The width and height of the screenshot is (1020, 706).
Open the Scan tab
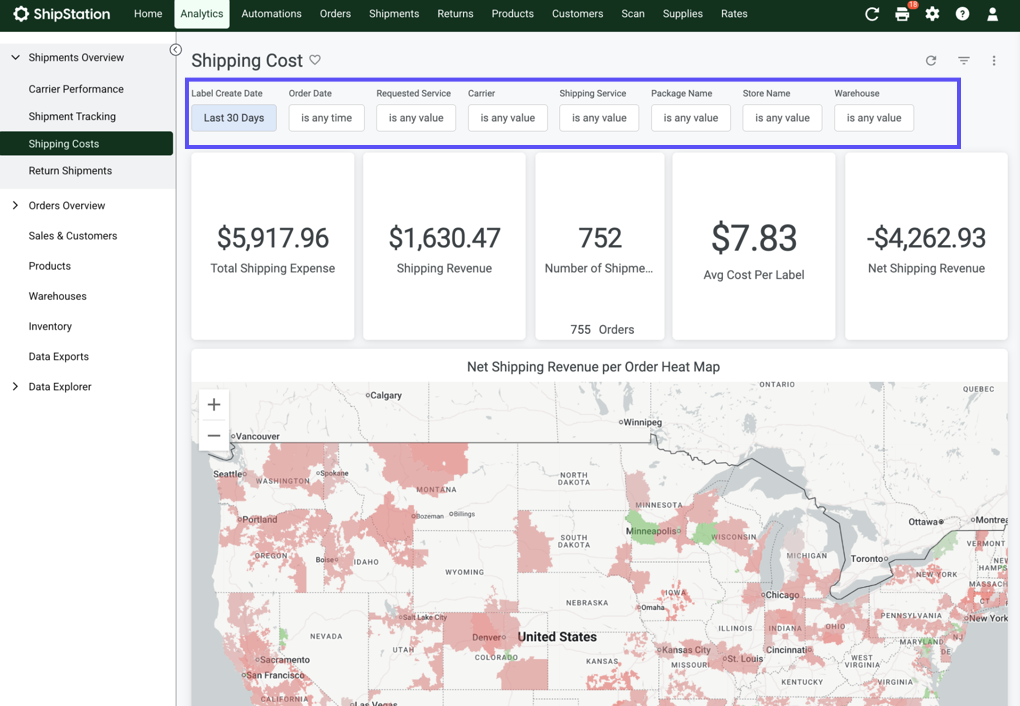(x=633, y=14)
